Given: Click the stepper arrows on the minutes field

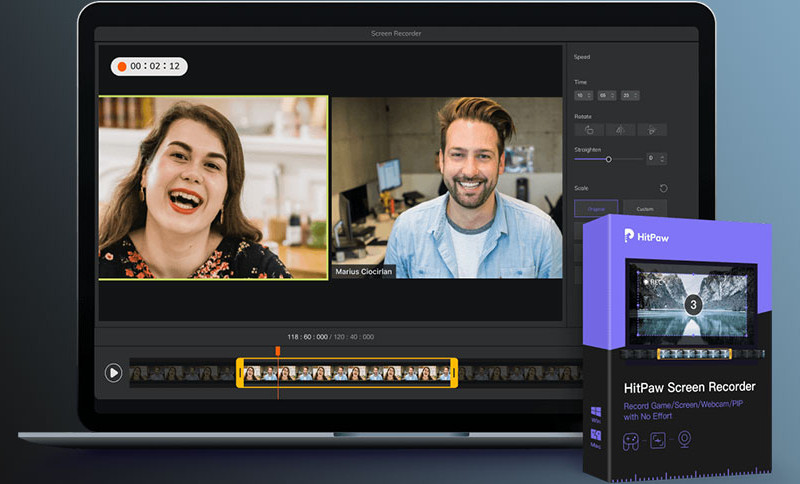Looking at the screenshot, I should 613,95.
